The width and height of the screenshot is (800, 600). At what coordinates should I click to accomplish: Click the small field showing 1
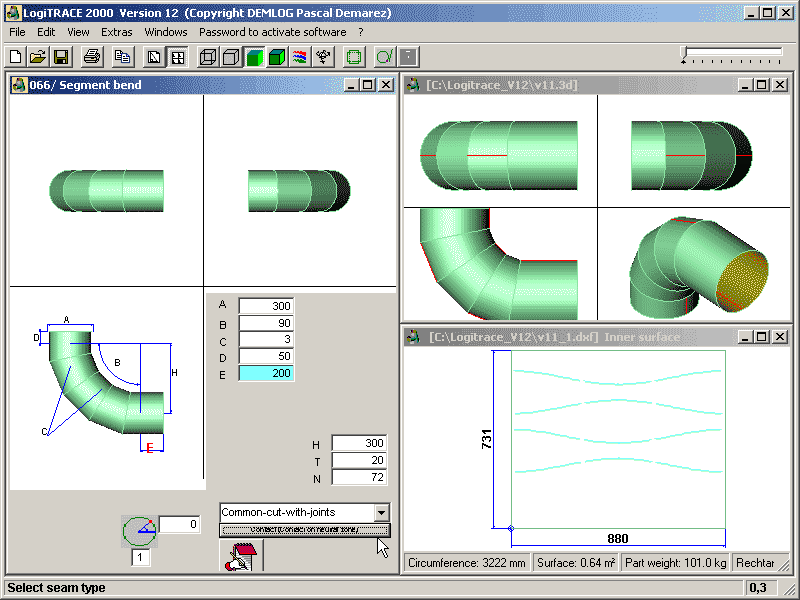click(x=140, y=557)
